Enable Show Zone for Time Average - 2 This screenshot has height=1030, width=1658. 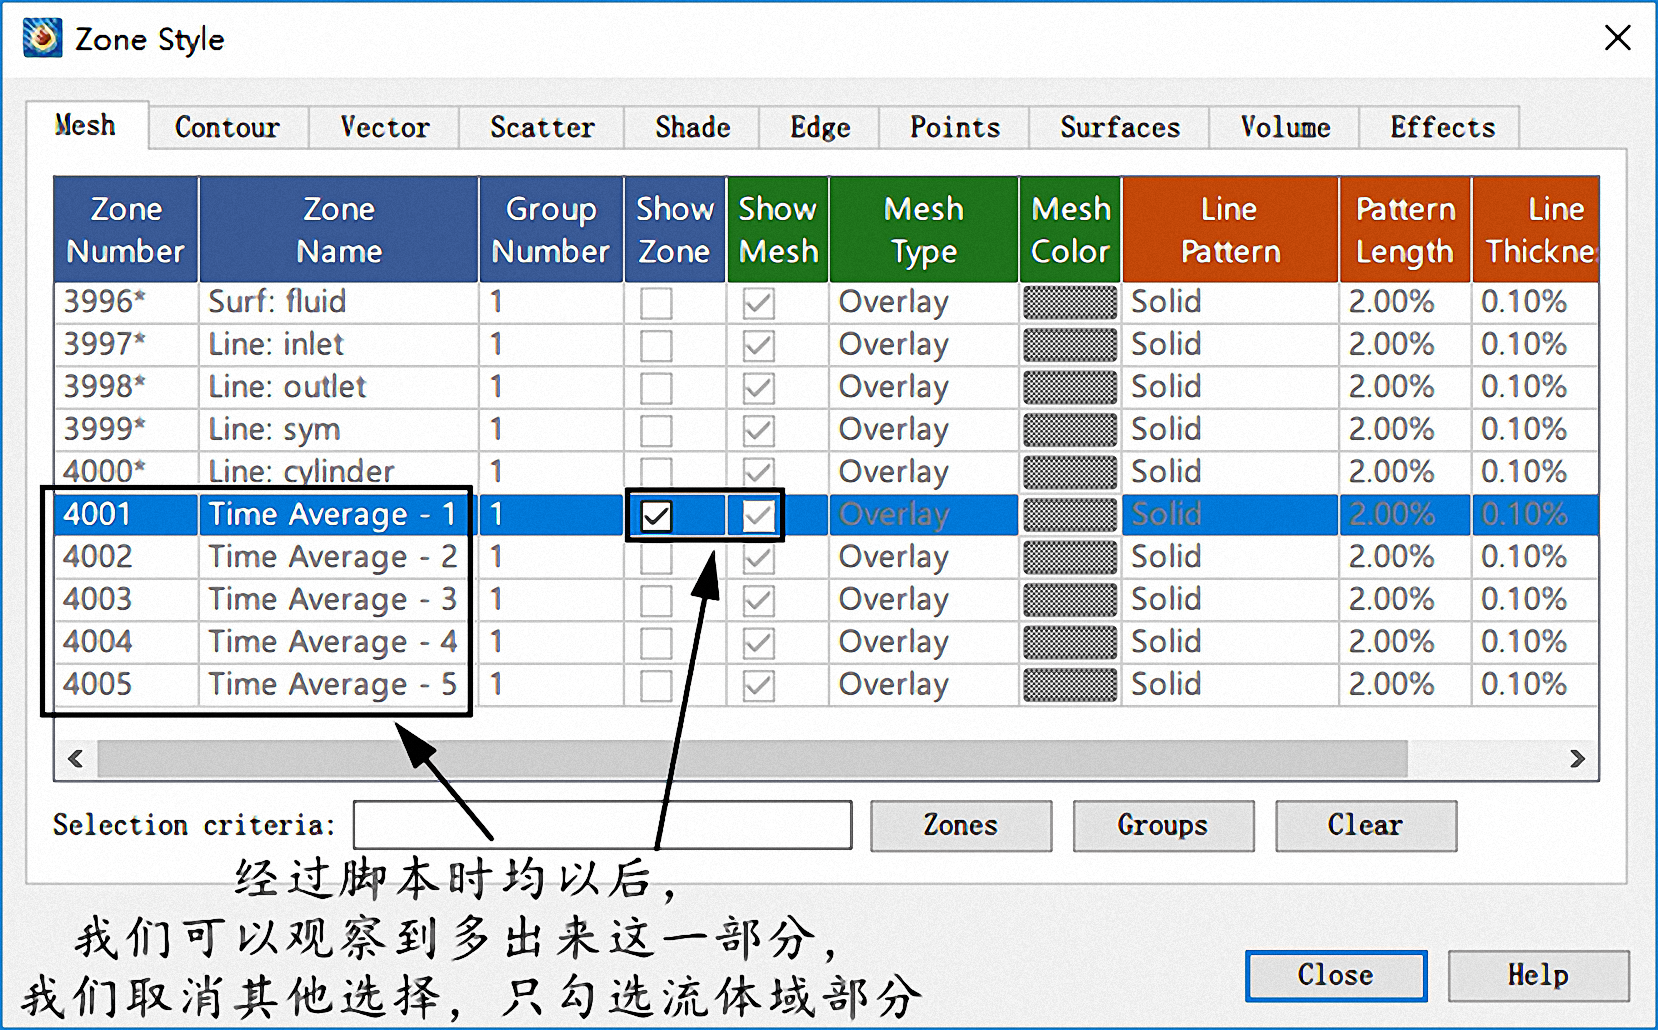656,558
